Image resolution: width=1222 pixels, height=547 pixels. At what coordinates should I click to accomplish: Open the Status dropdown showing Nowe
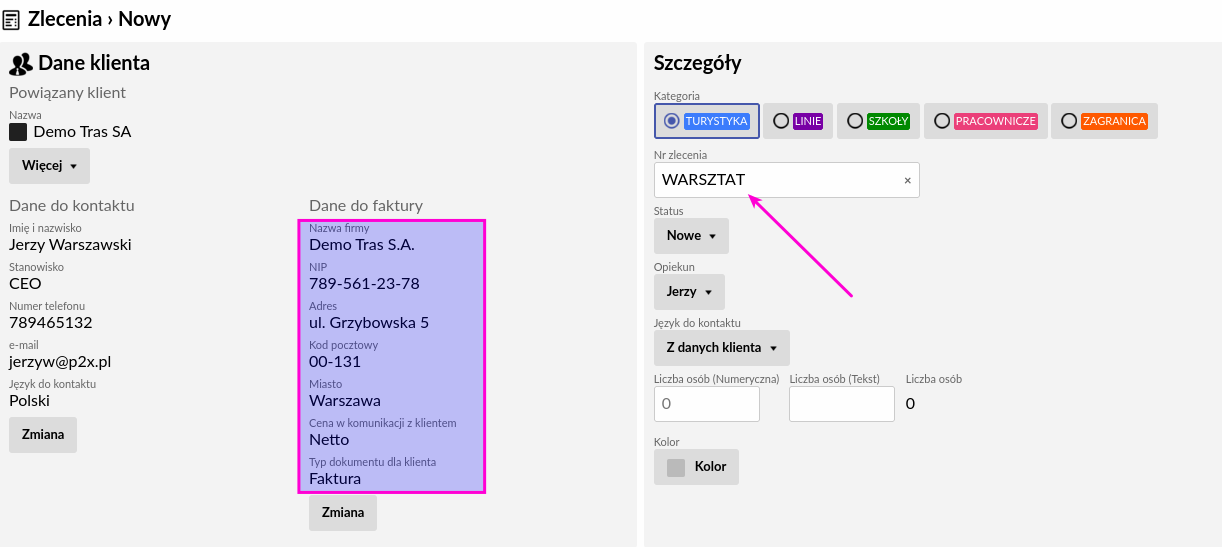[x=691, y=236]
